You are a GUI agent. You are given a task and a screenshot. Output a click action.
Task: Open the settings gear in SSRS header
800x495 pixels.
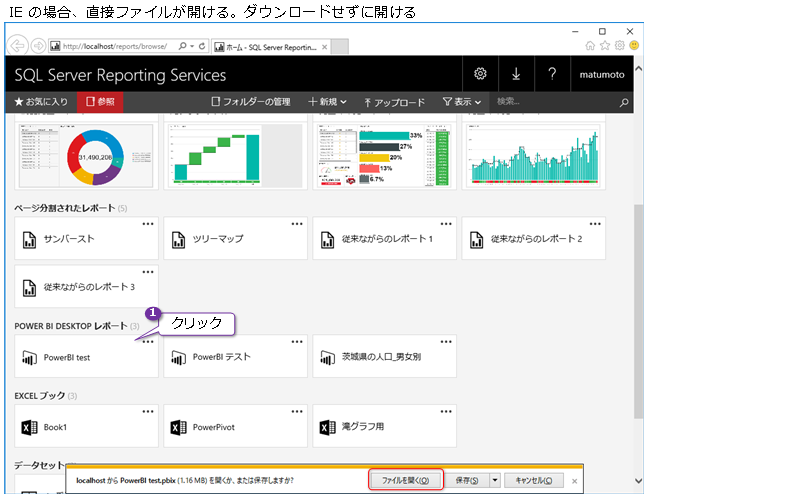(x=480, y=74)
